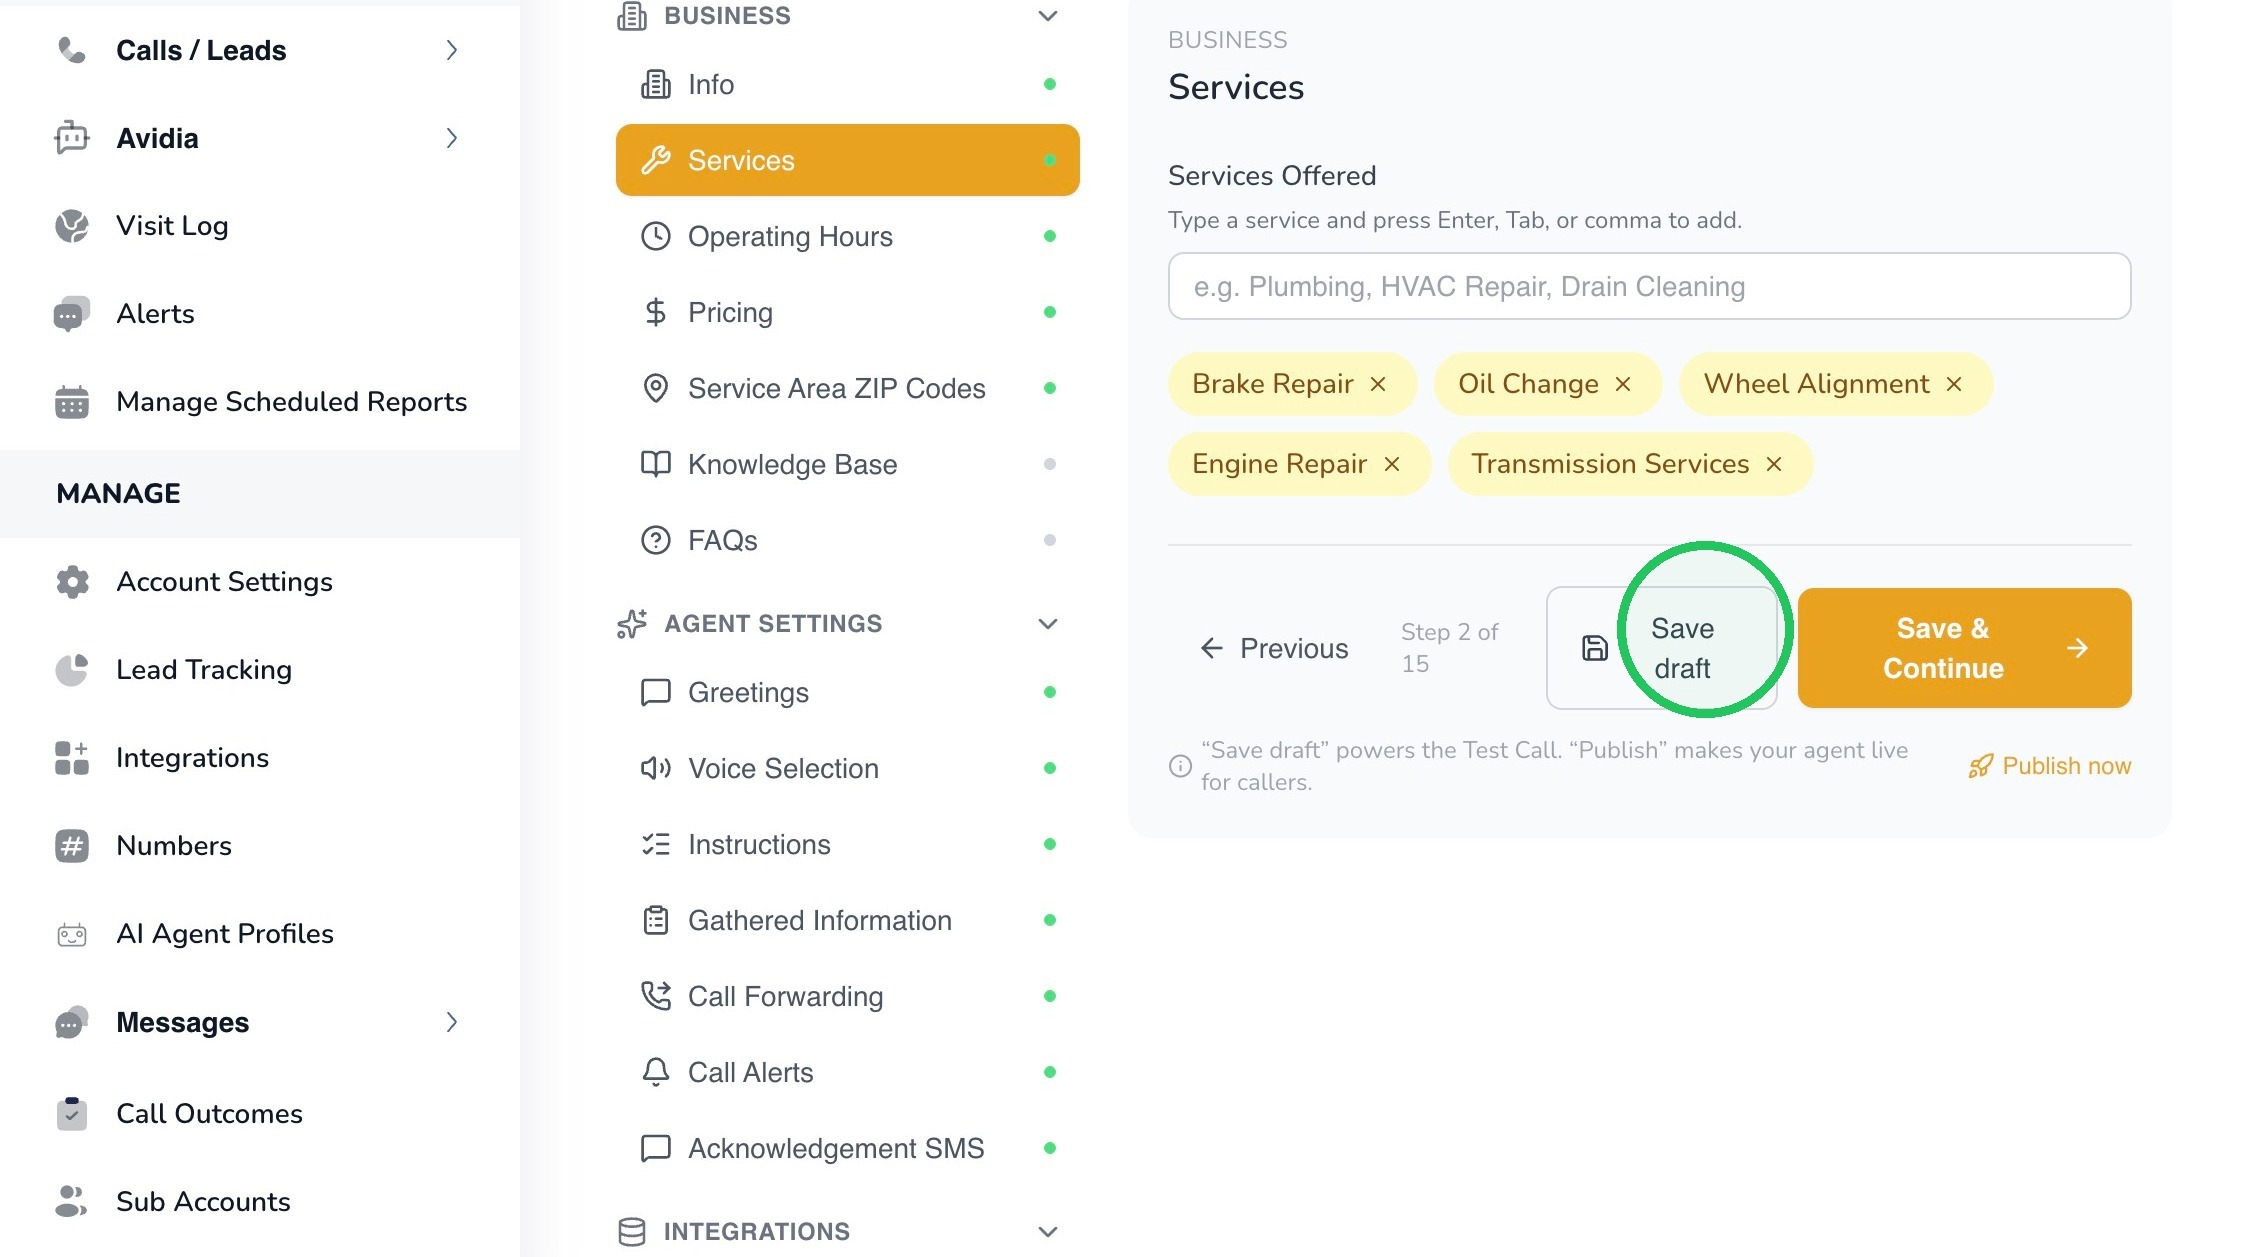2252x1257 pixels.
Task: Click the Alerts chat bubble icon
Action: coord(71,314)
